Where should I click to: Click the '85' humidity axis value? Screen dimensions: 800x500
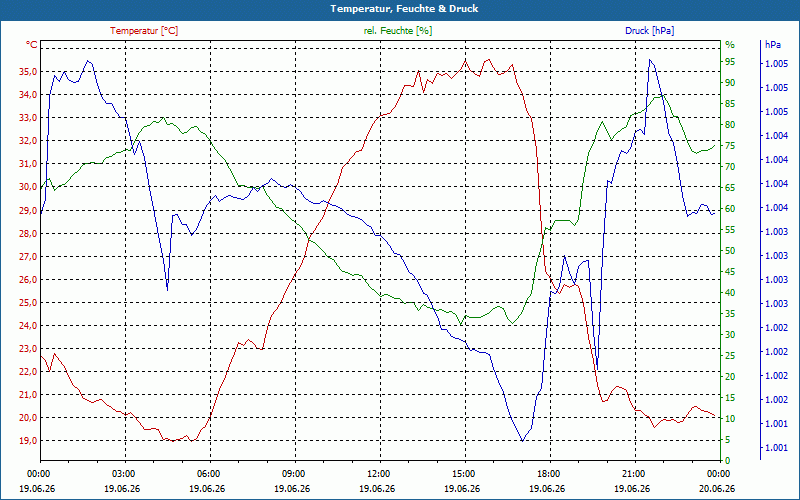[730, 104]
